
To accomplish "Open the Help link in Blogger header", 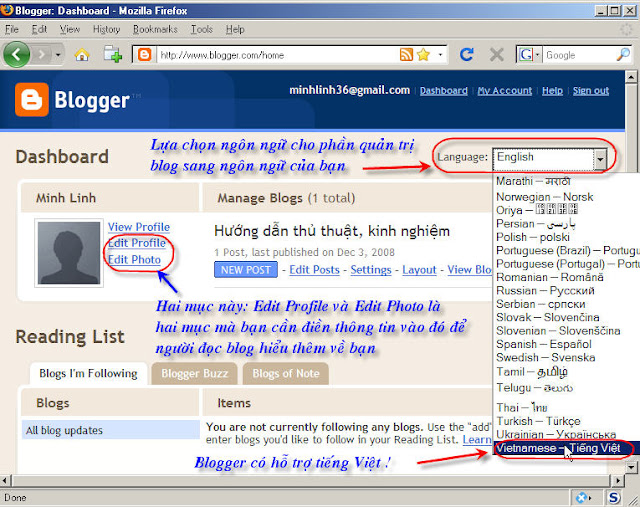I will click(552, 91).
